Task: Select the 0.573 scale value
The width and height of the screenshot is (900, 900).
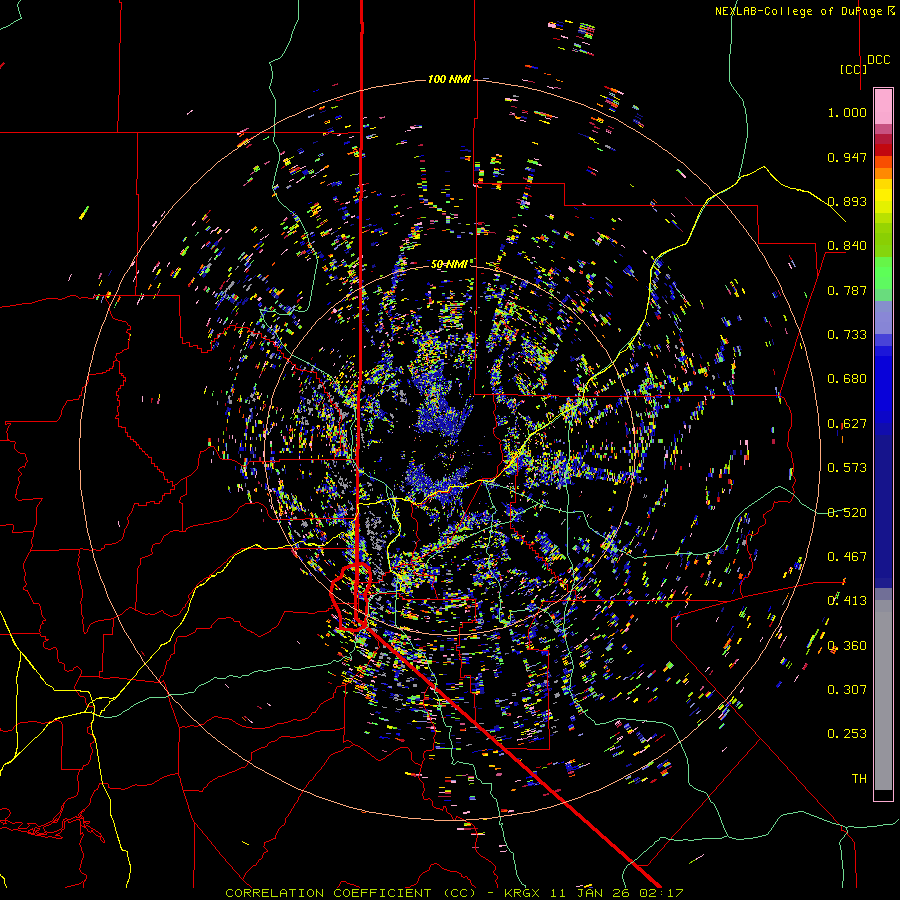Action: tap(847, 468)
